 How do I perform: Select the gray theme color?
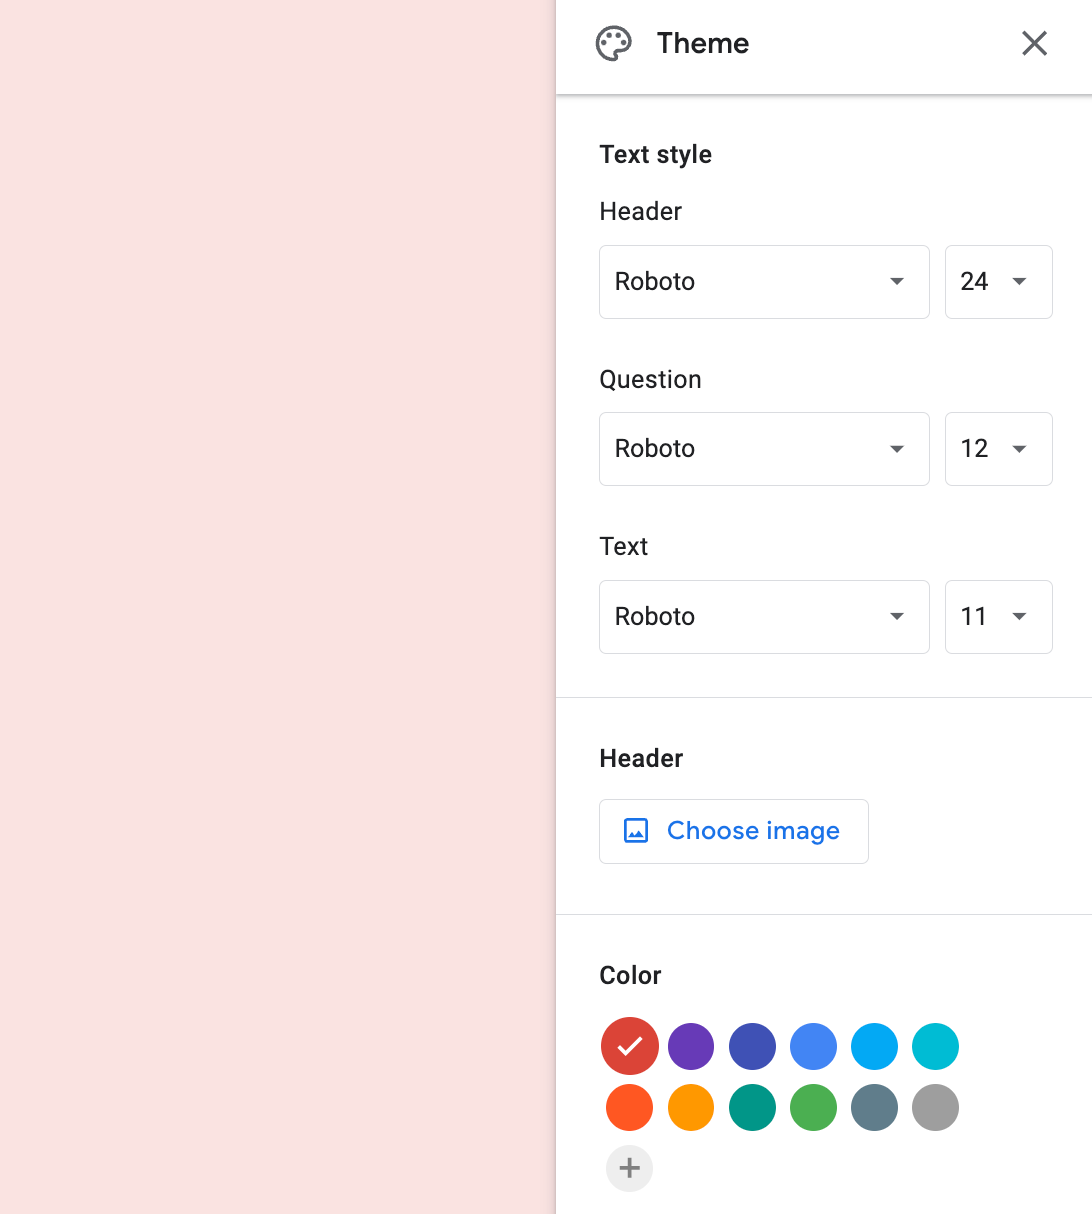click(936, 1108)
